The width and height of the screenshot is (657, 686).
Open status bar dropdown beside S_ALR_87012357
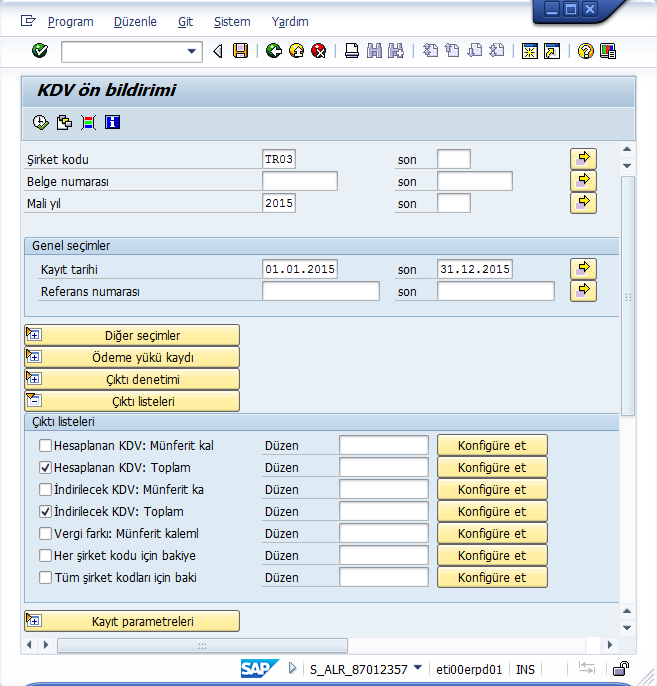(x=418, y=668)
